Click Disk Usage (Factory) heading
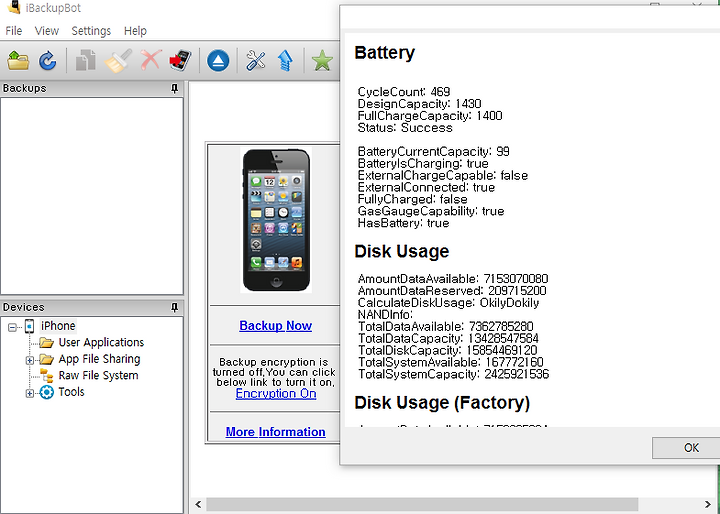The image size is (720, 514). [442, 403]
